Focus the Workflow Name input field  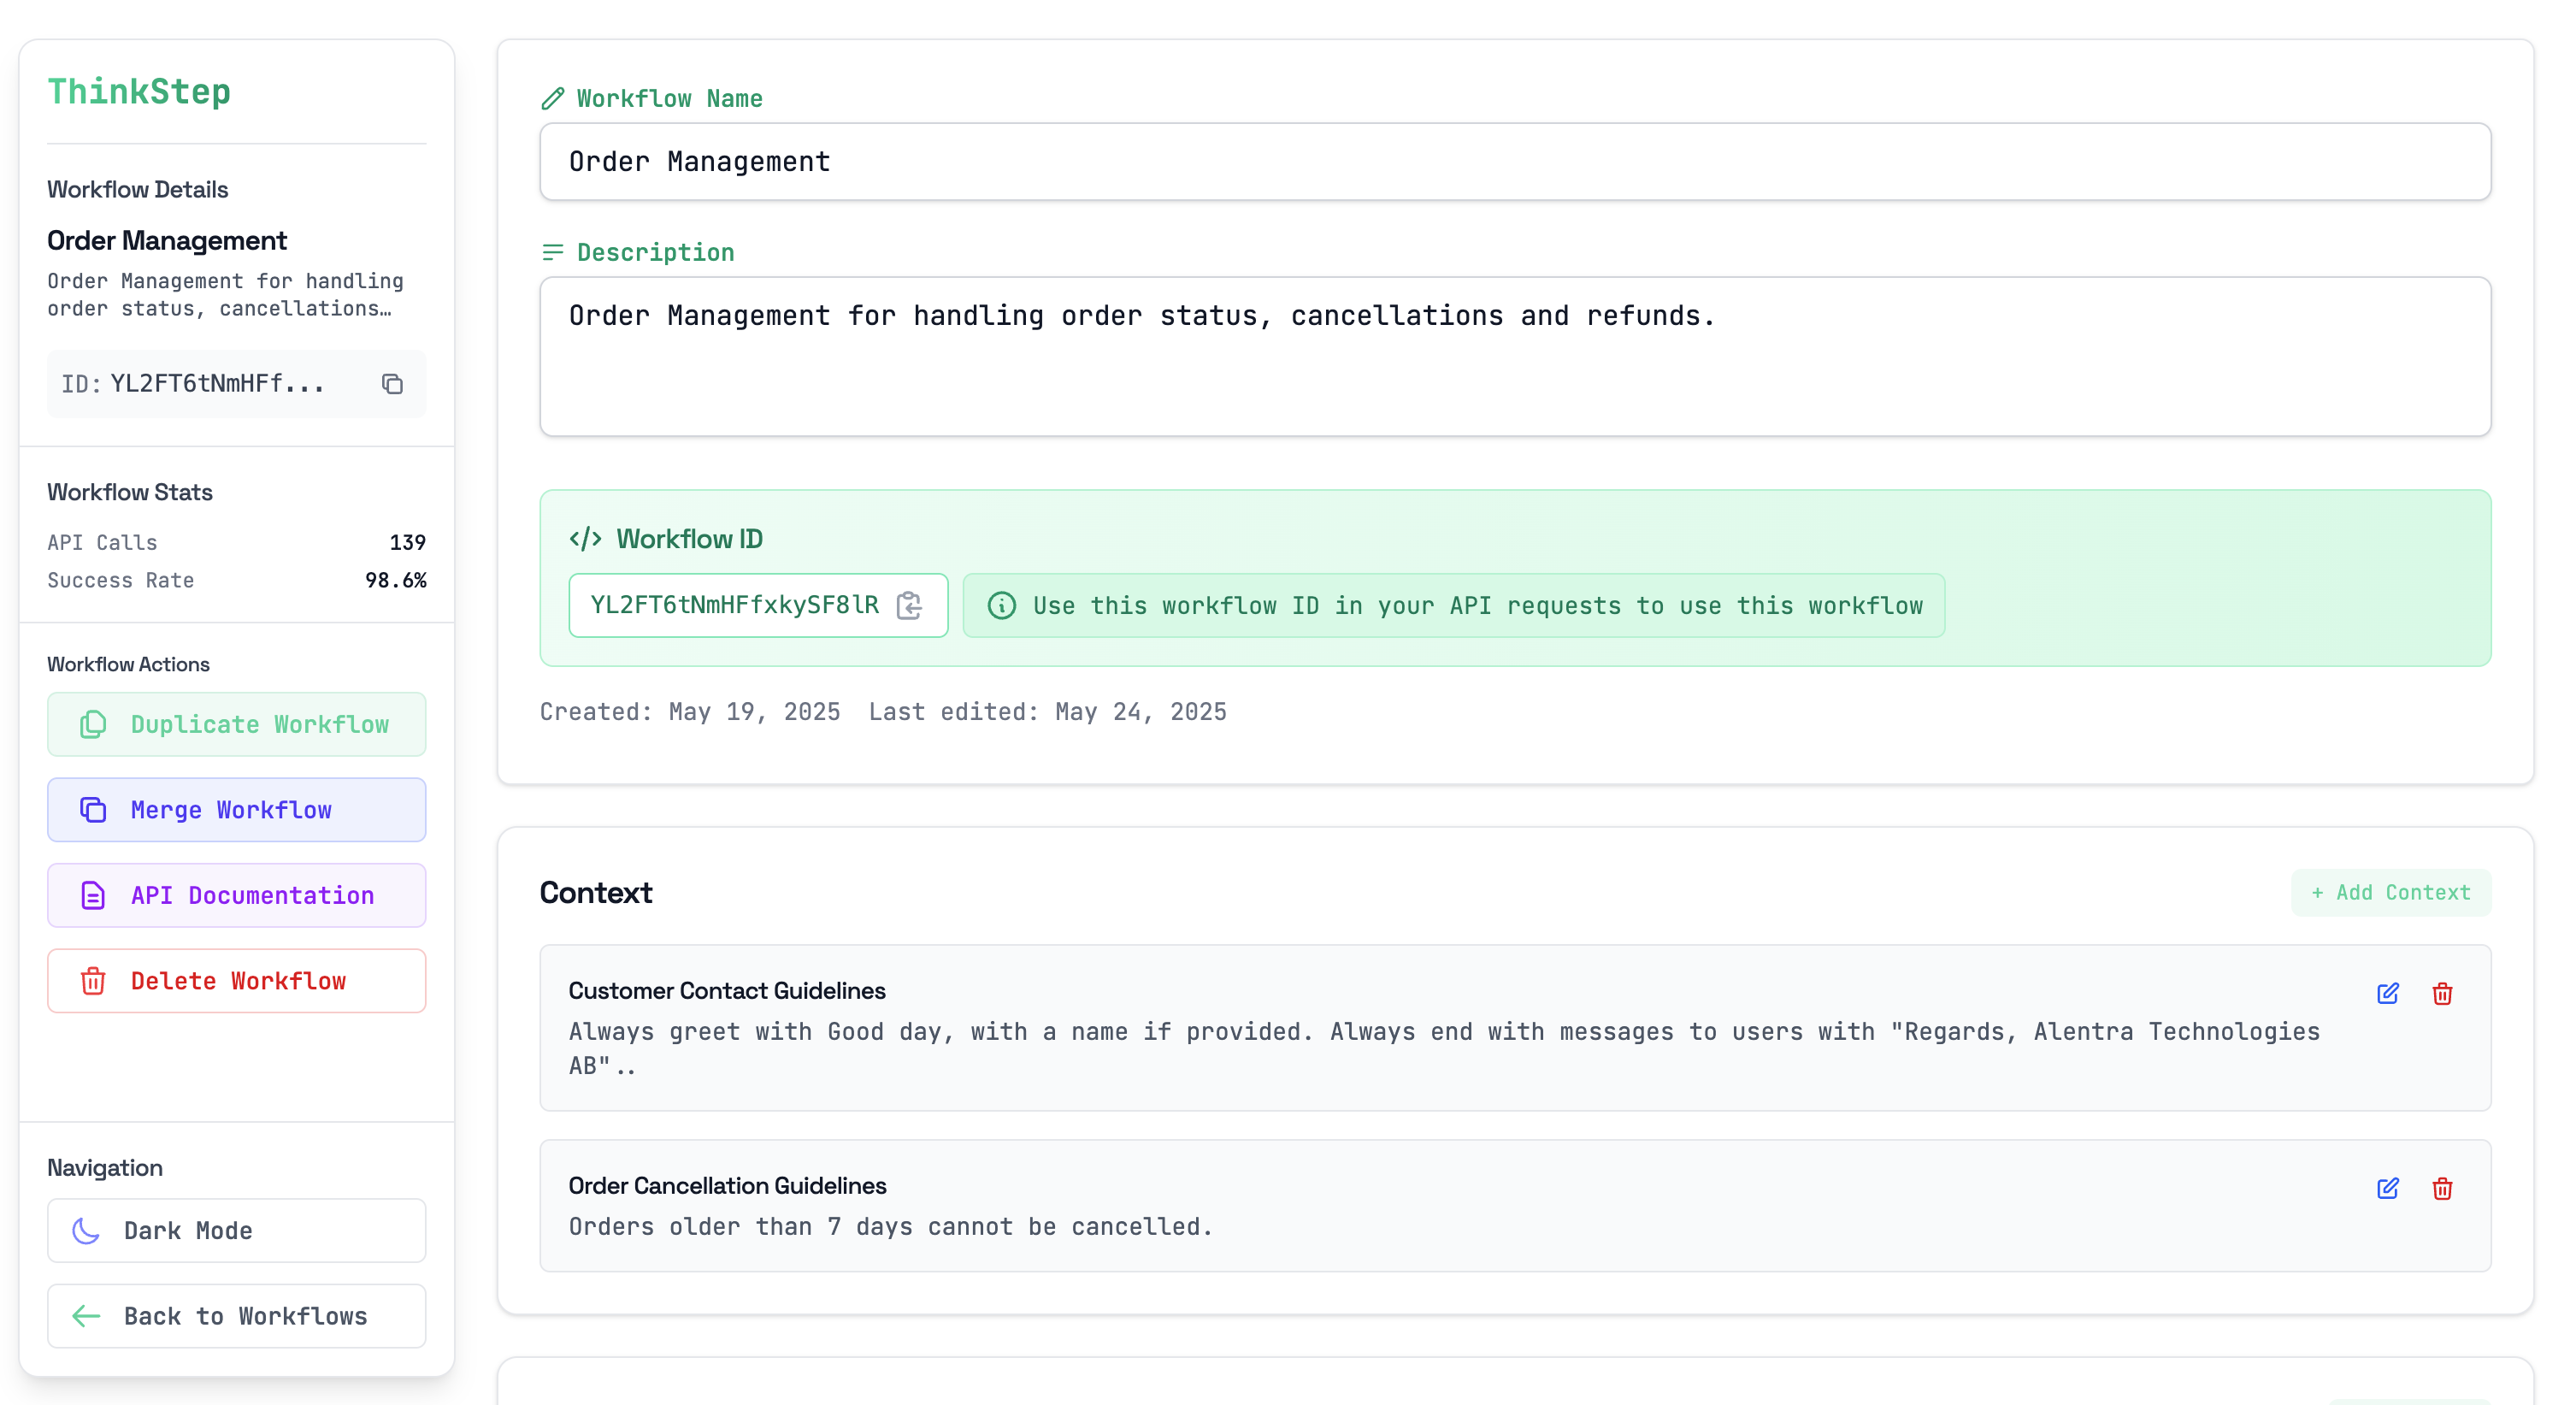tap(1514, 162)
